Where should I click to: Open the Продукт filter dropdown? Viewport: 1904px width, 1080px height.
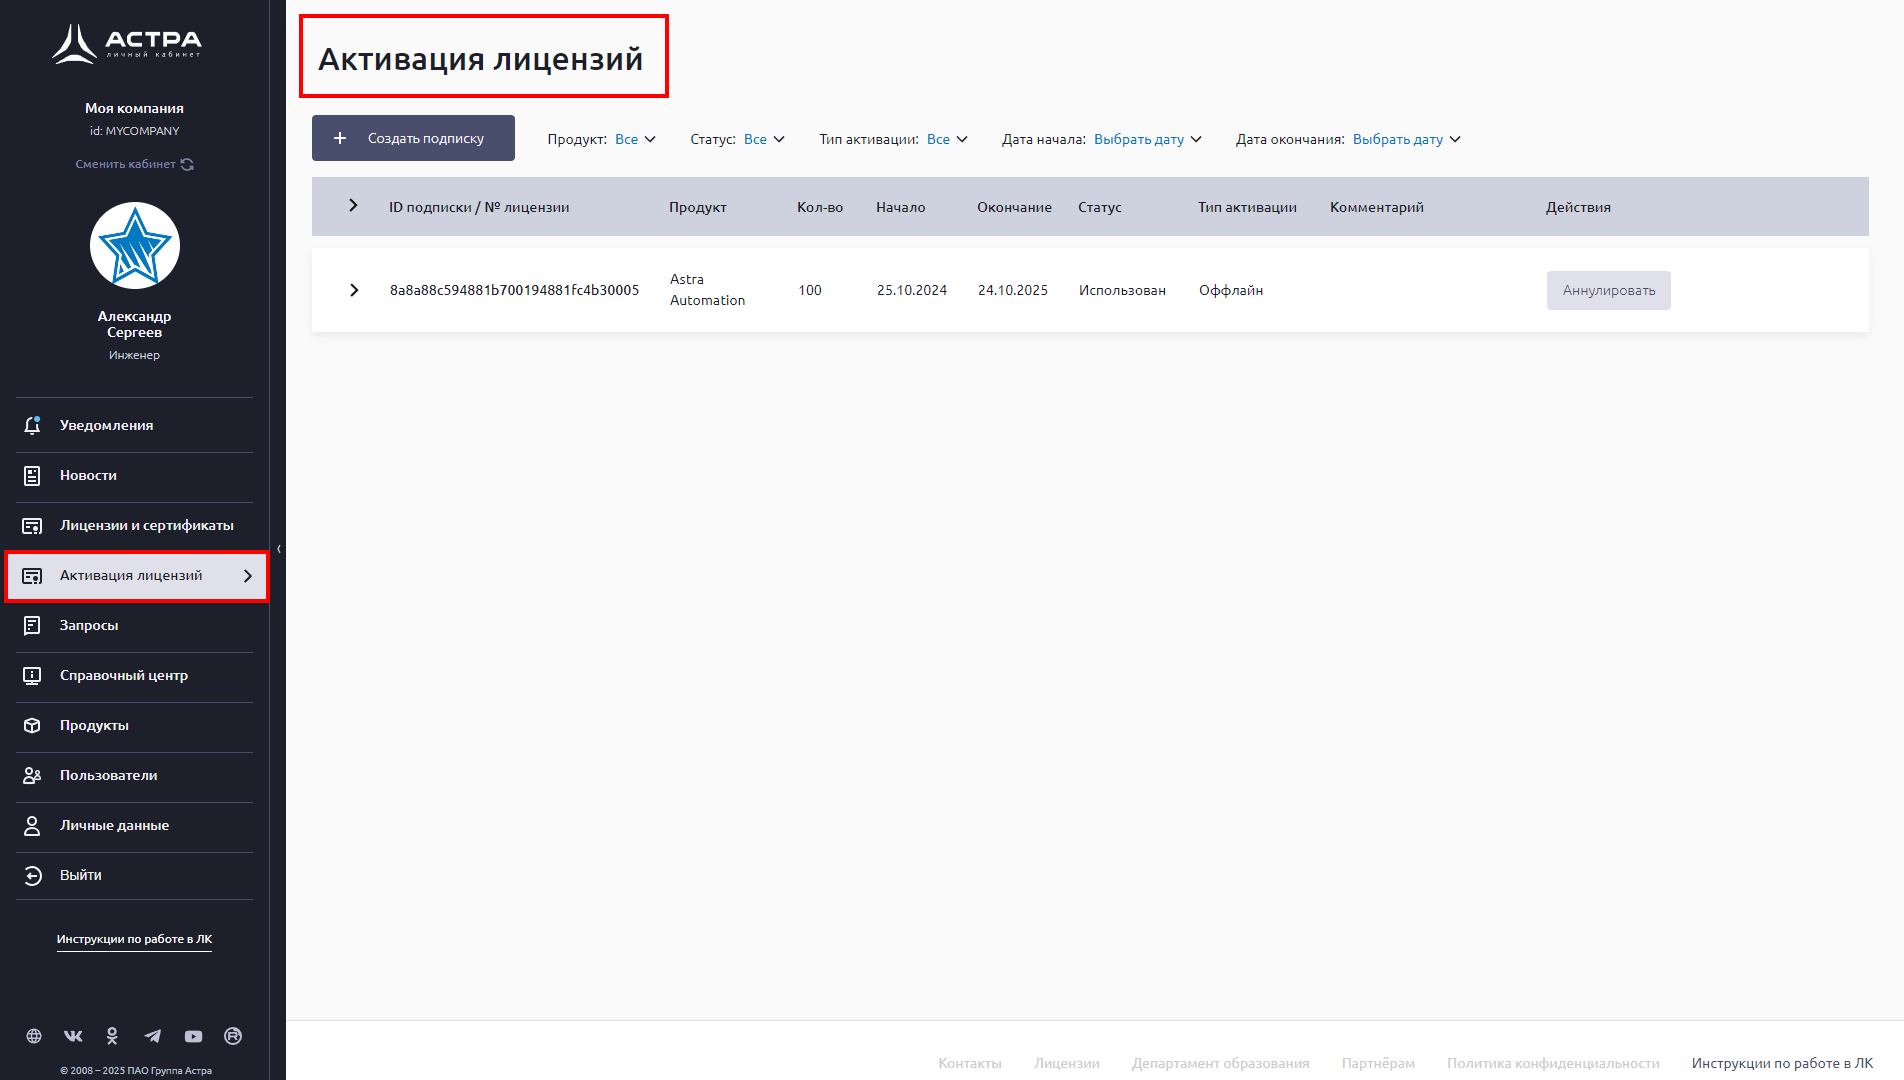pos(635,139)
